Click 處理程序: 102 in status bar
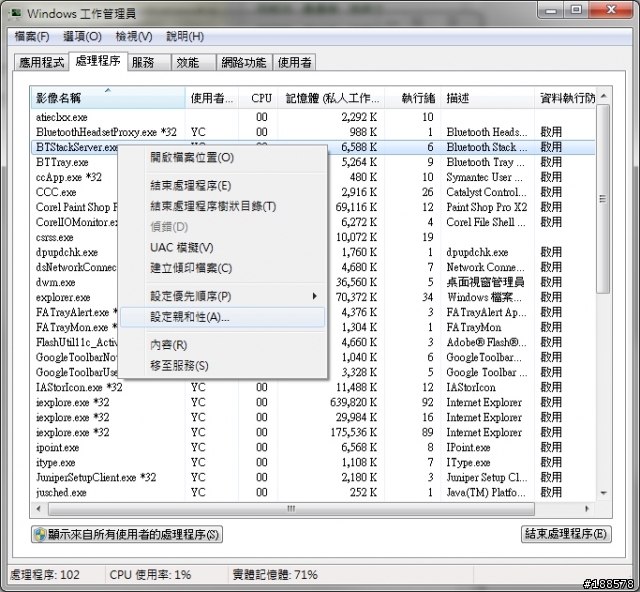Viewport: 640px width, 592px height. [44, 575]
